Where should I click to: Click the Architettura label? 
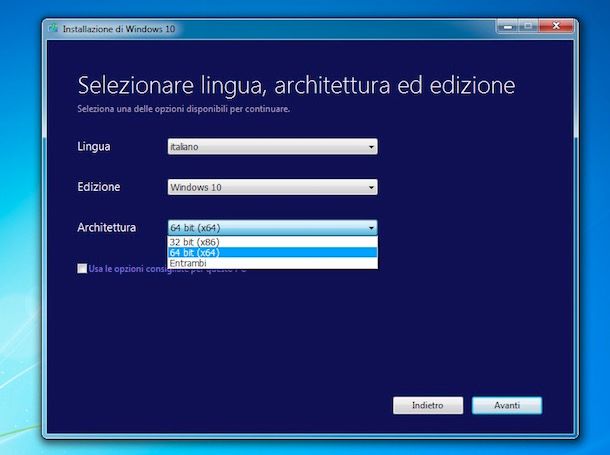pos(107,228)
